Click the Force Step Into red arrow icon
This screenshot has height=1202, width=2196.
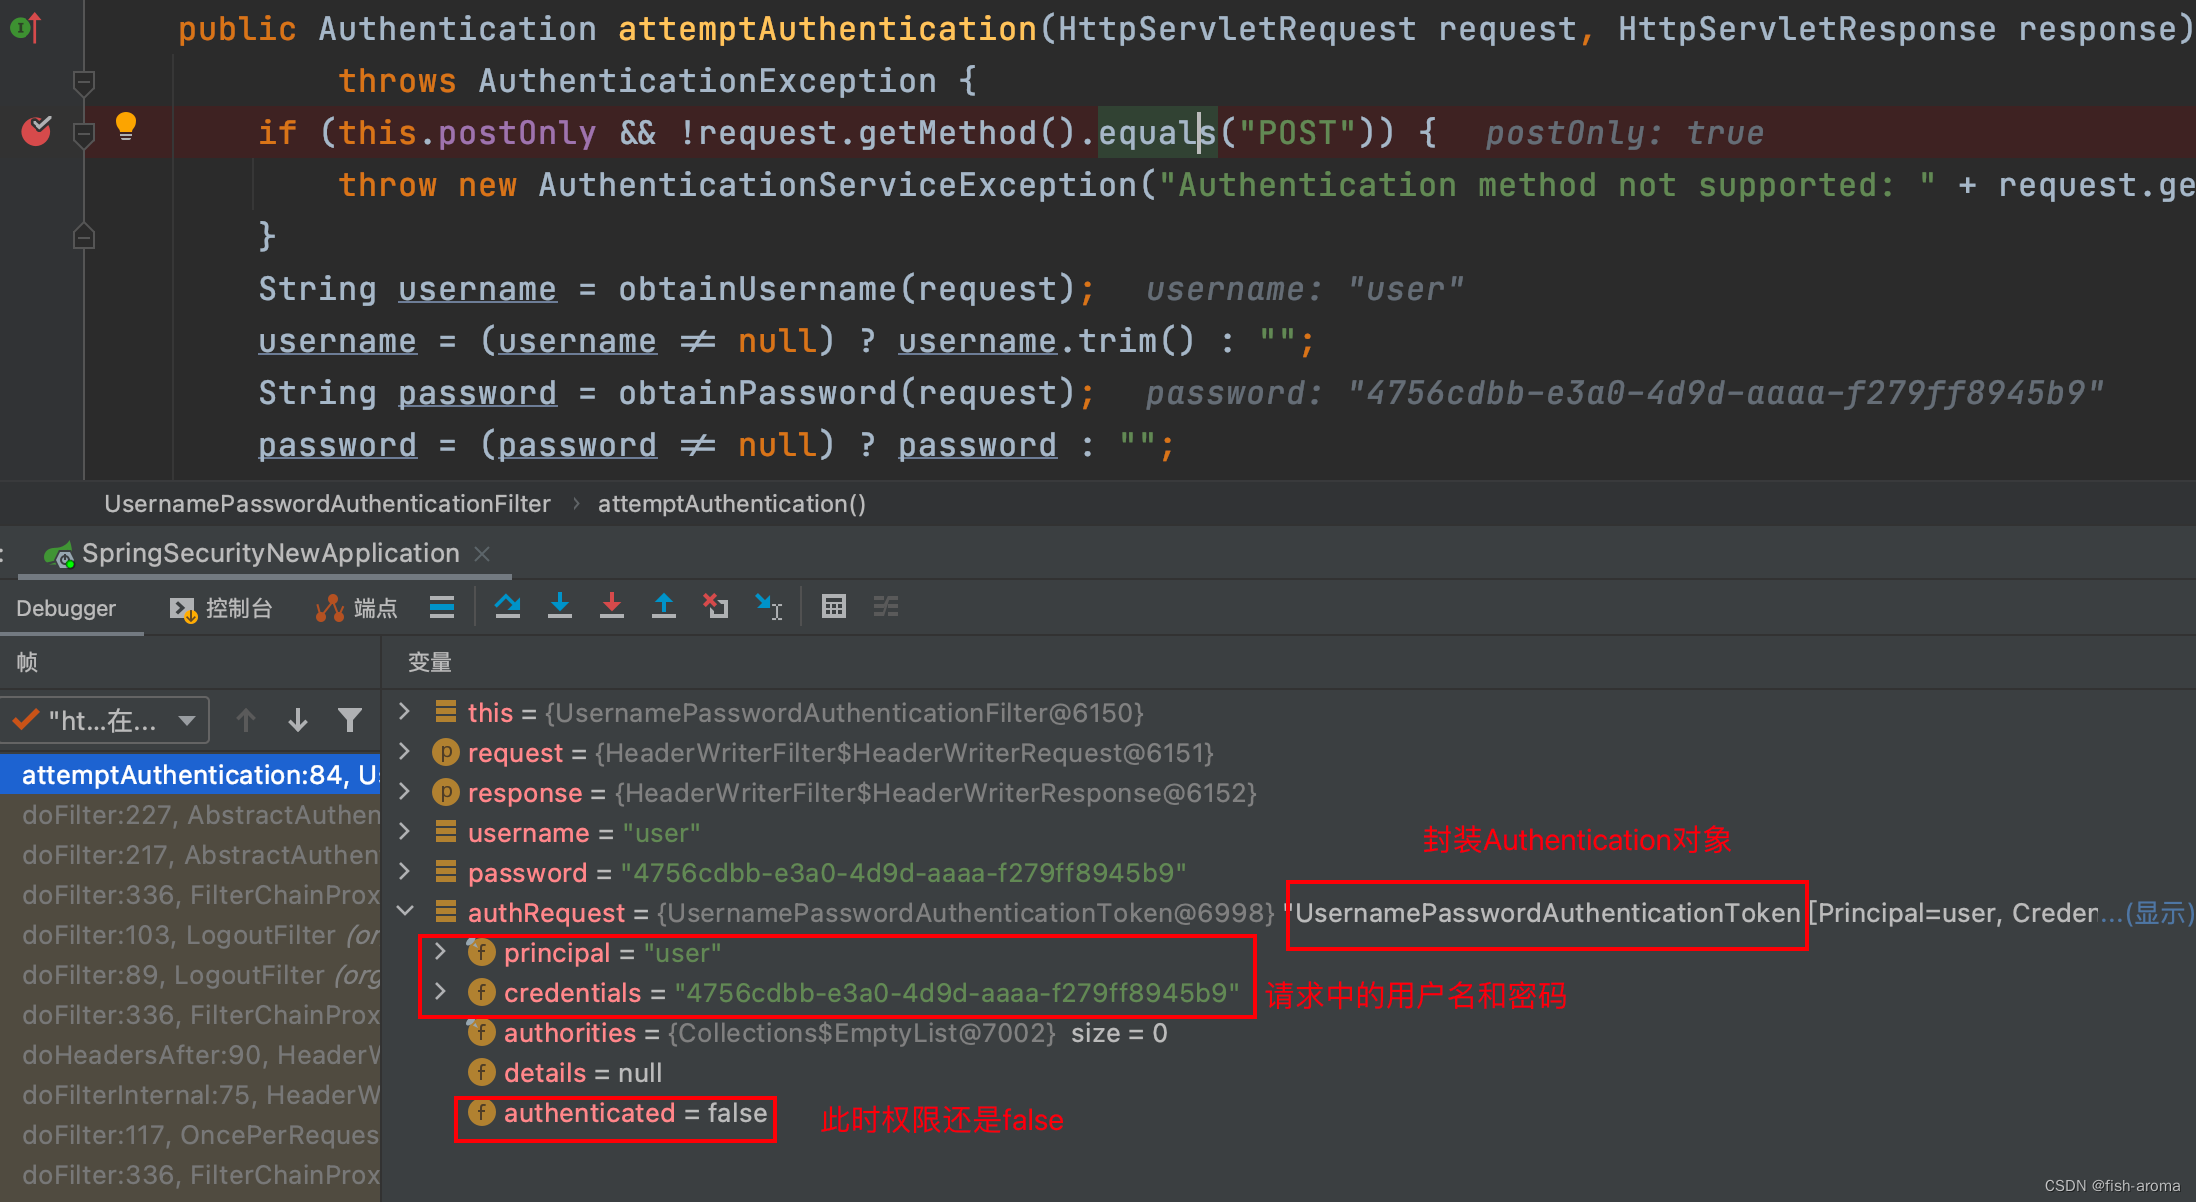click(x=612, y=606)
